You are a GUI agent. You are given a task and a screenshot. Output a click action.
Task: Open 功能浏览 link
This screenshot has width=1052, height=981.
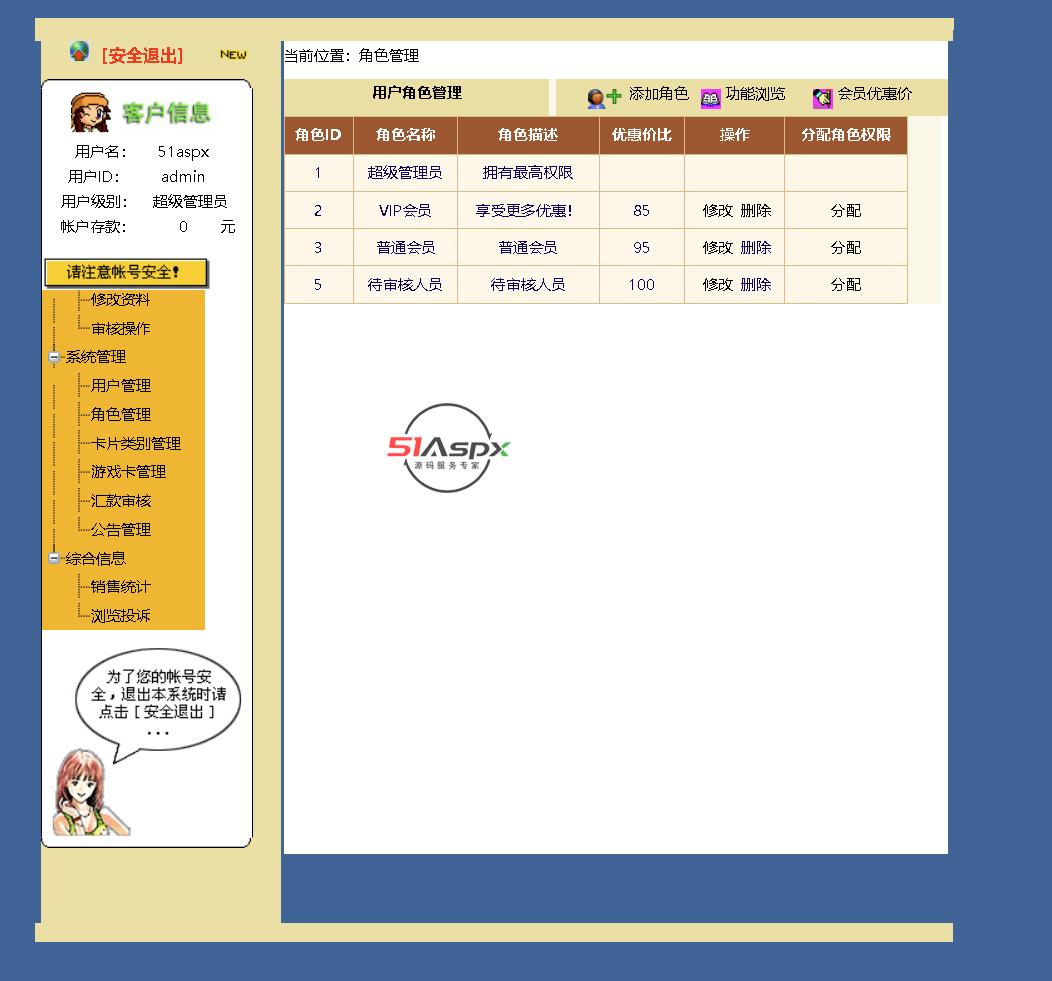tap(755, 94)
